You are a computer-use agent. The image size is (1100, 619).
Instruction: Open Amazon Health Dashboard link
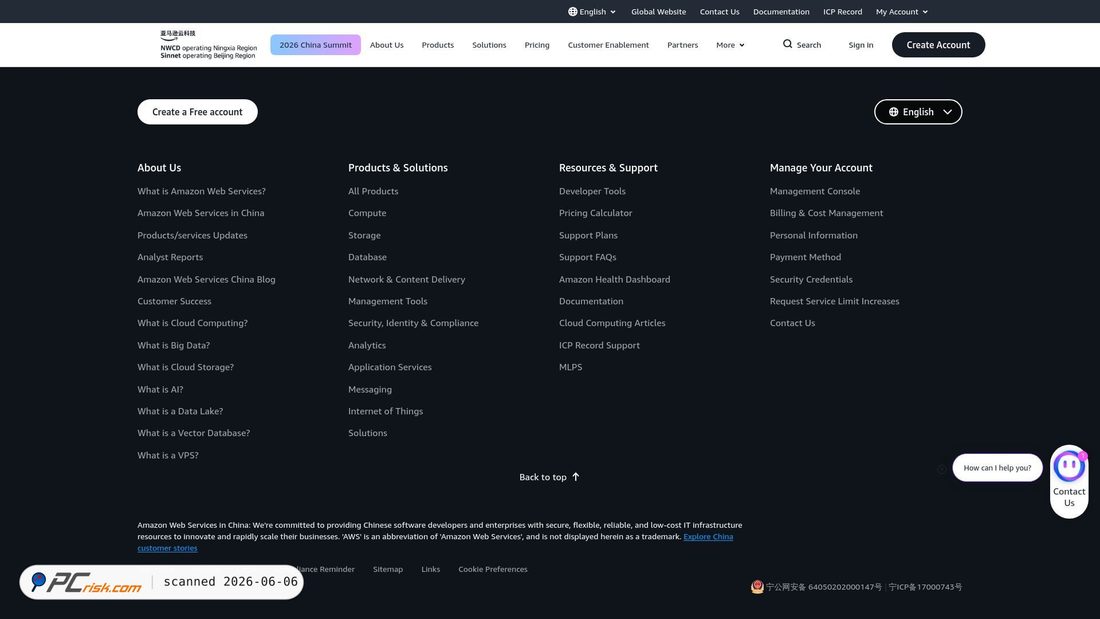click(x=615, y=279)
